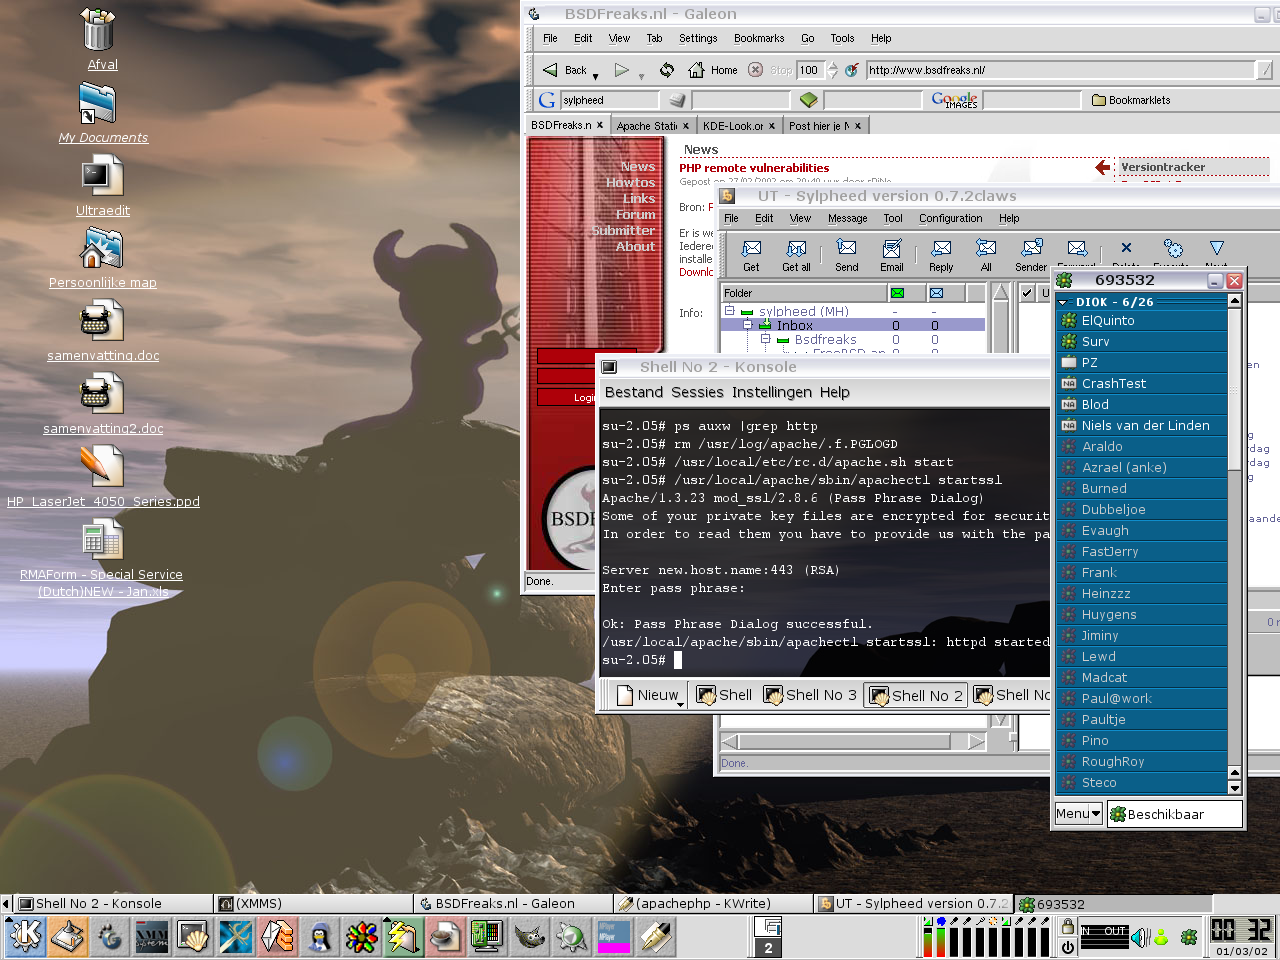Click Send icon in Sylpheed toolbar
The image size is (1280, 960).
(x=846, y=248)
